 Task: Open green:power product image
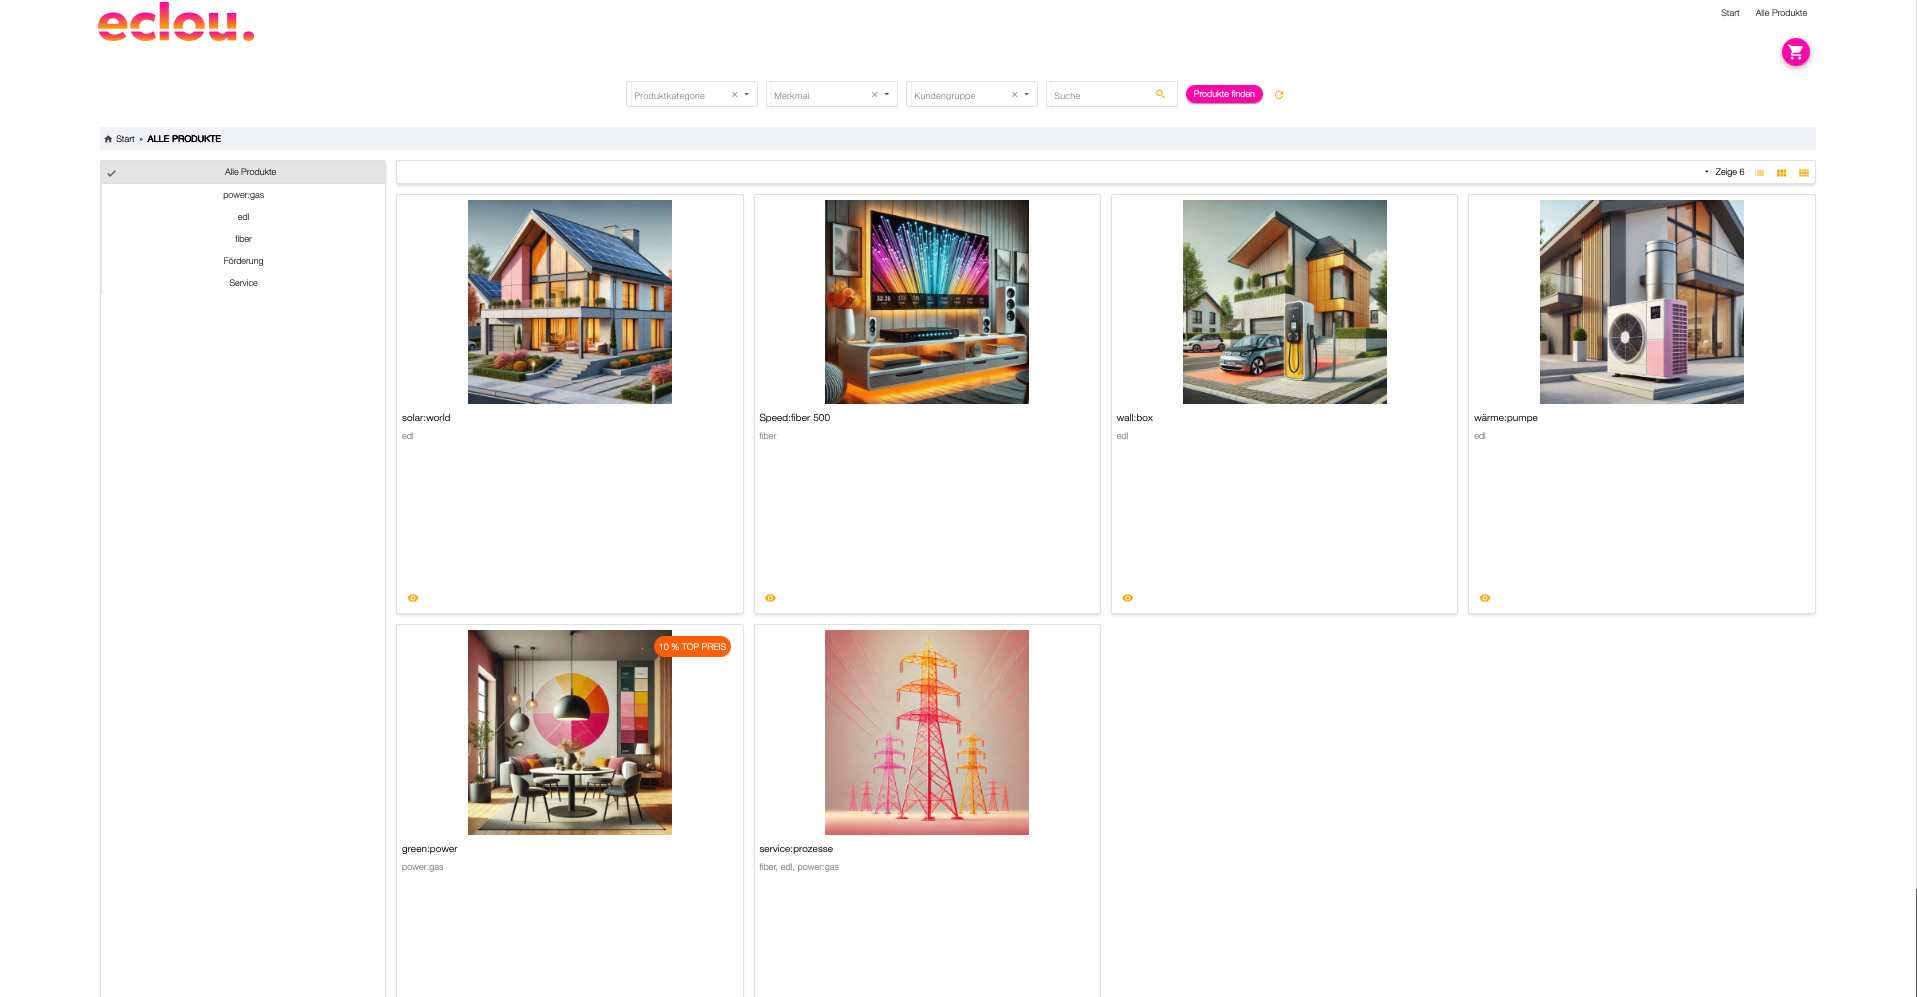[x=570, y=732]
